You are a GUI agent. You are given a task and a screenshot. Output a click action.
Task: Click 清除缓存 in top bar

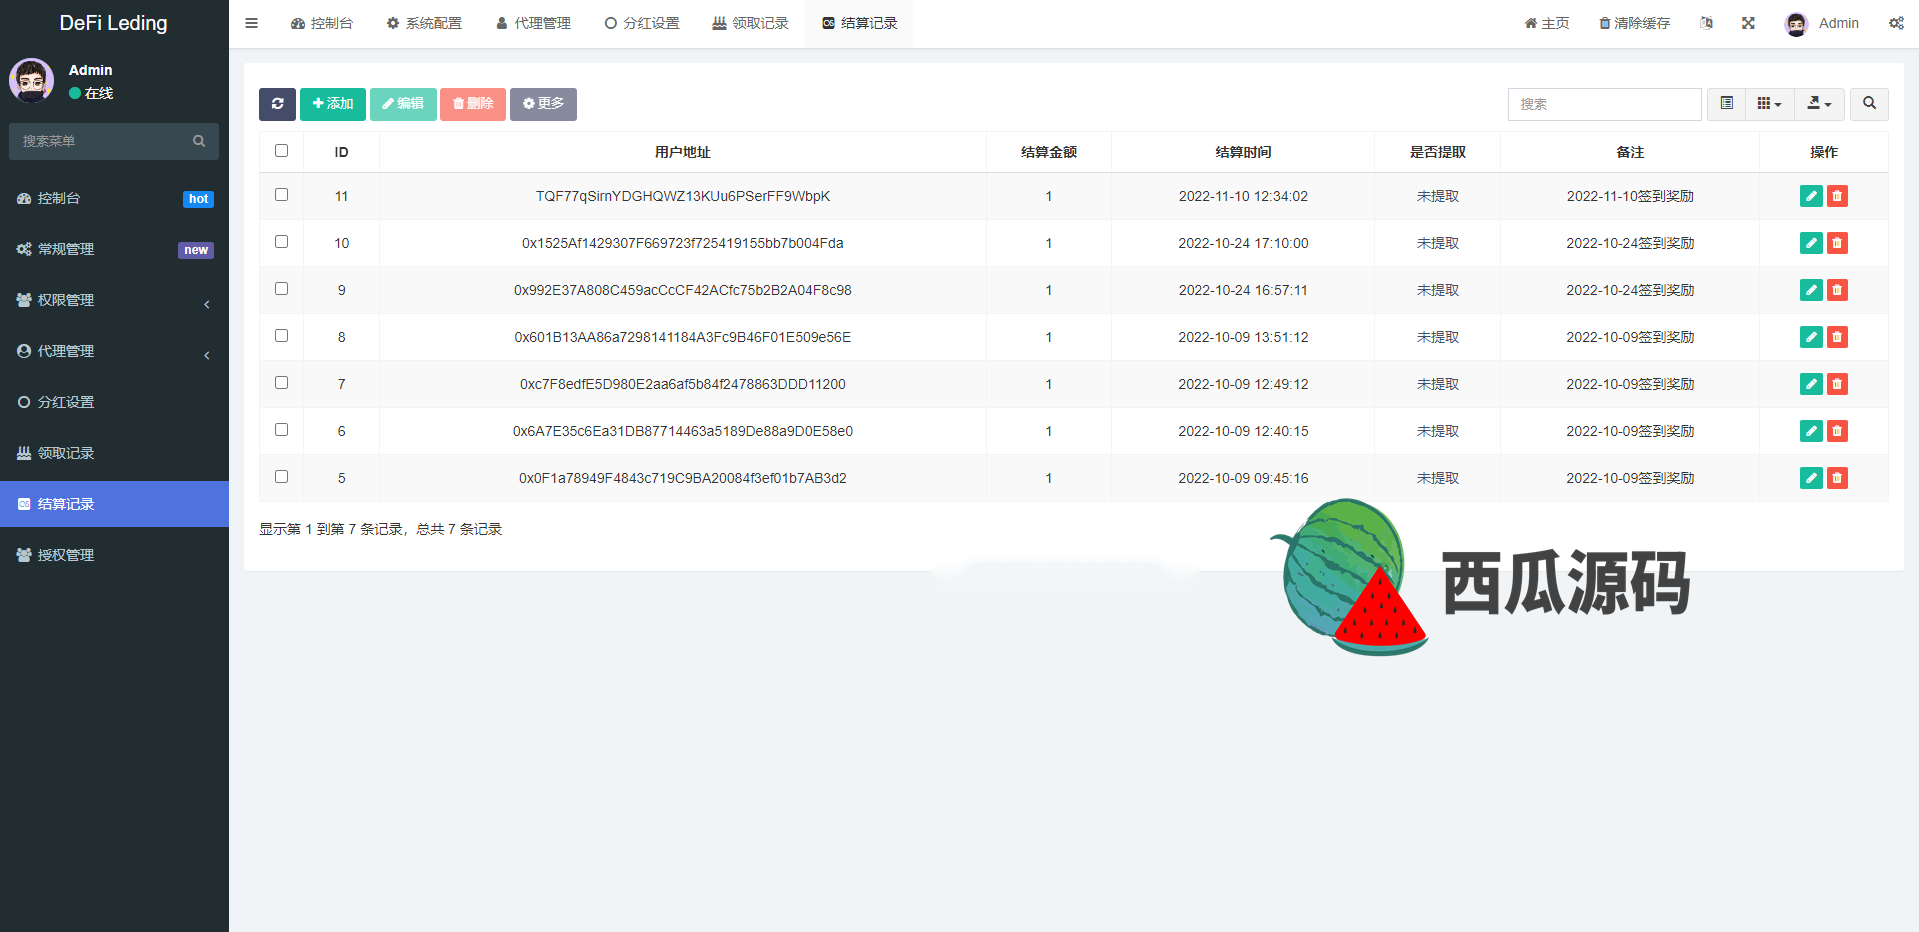point(1634,23)
